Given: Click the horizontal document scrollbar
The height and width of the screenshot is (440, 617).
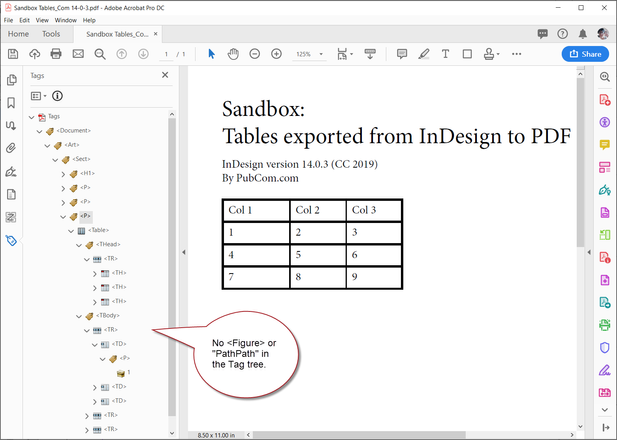Looking at the screenshot, I should [359, 435].
